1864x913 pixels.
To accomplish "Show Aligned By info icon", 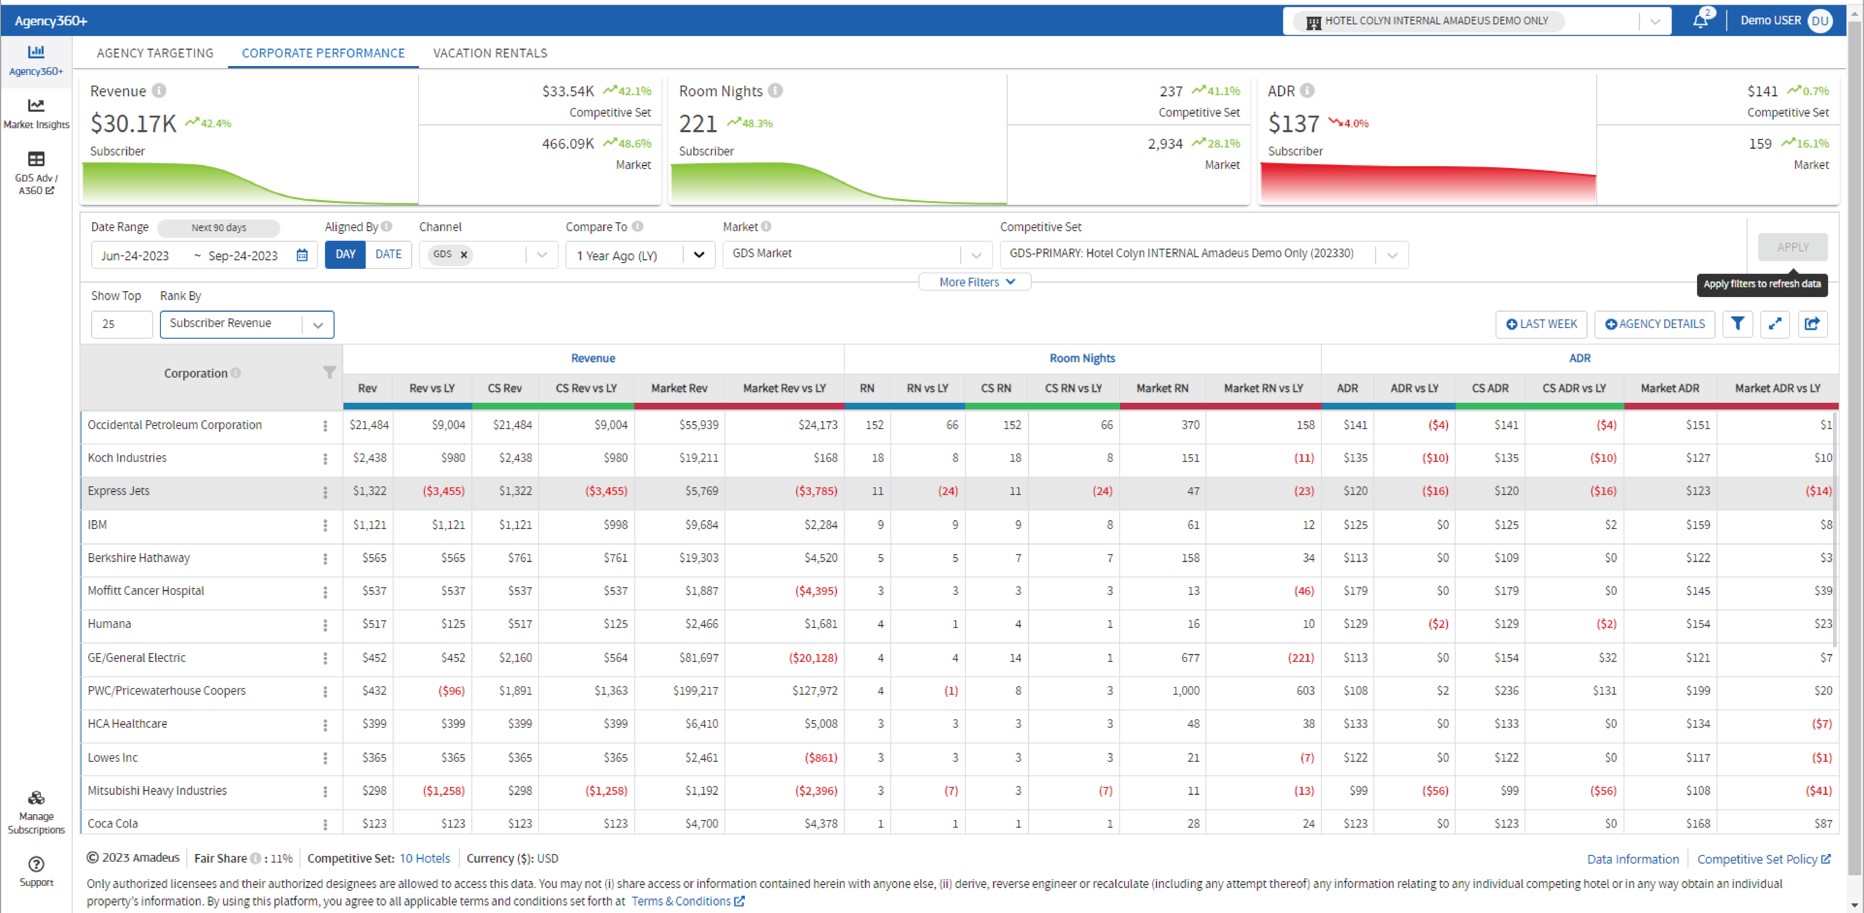I will click(x=387, y=227).
